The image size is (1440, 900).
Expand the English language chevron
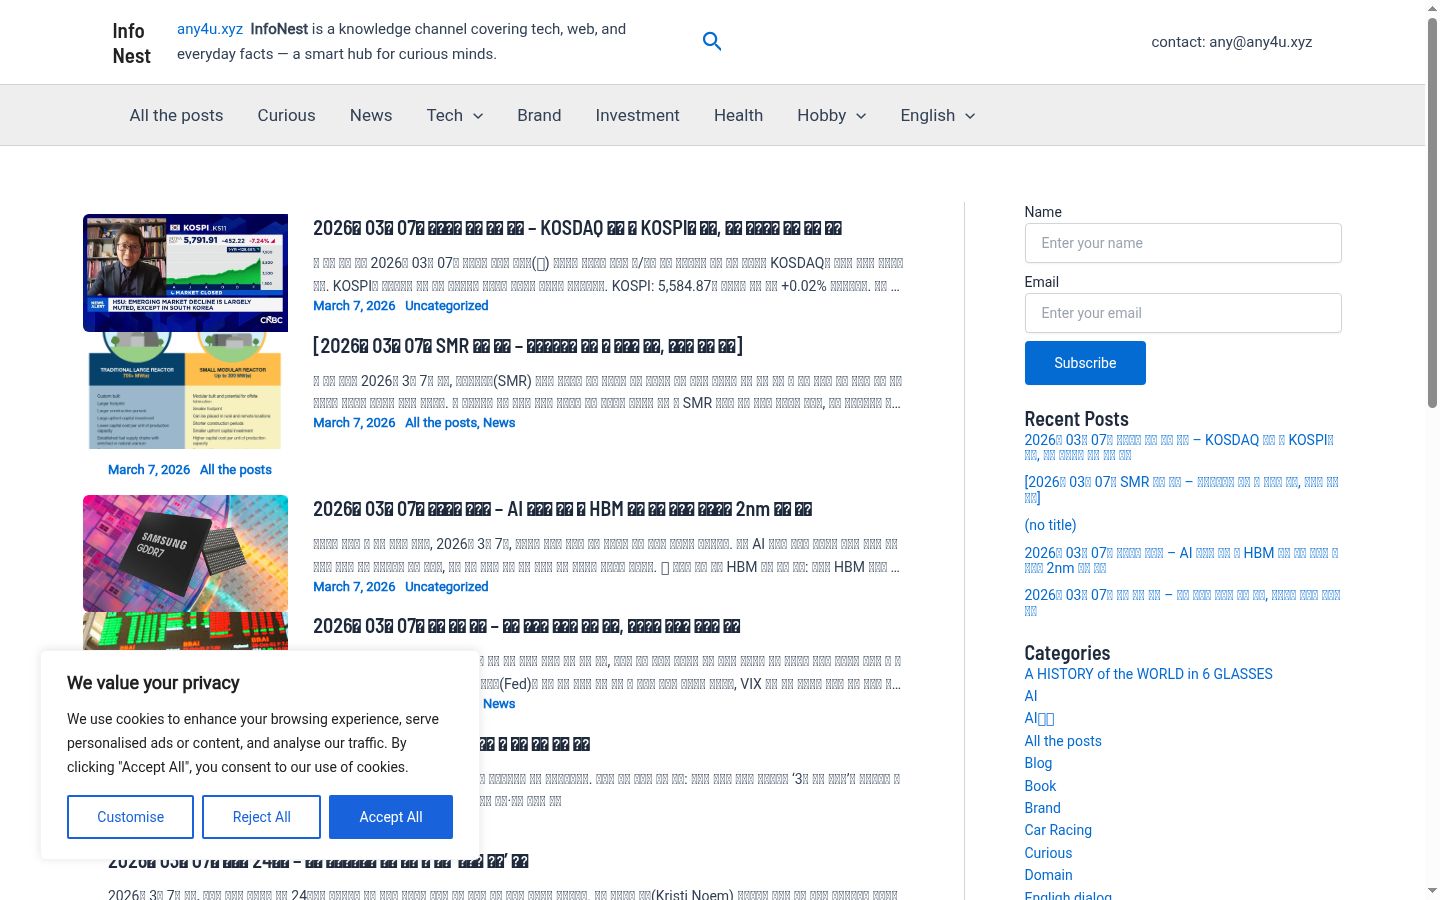(x=969, y=116)
